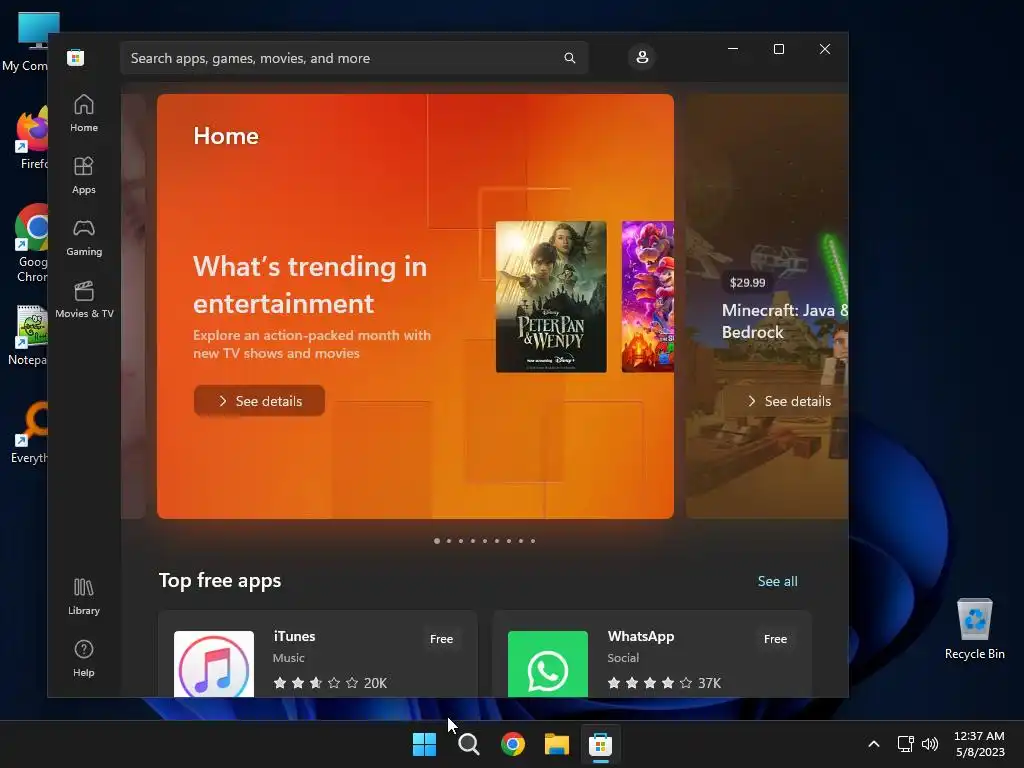Click the Free button for WhatsApp
The width and height of the screenshot is (1024, 768).
[775, 639]
